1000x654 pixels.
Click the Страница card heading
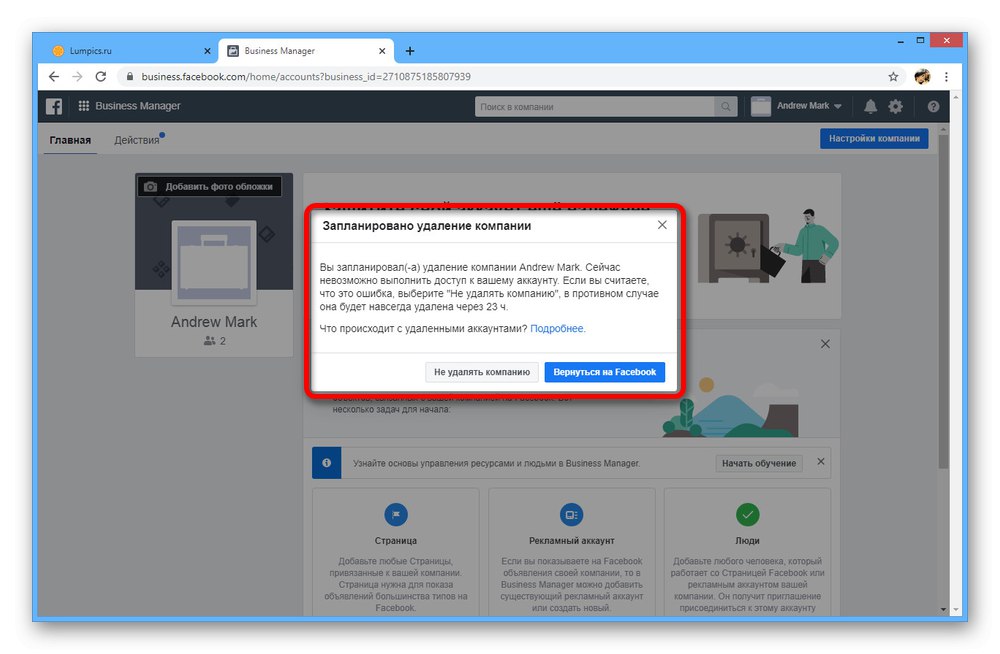point(396,540)
